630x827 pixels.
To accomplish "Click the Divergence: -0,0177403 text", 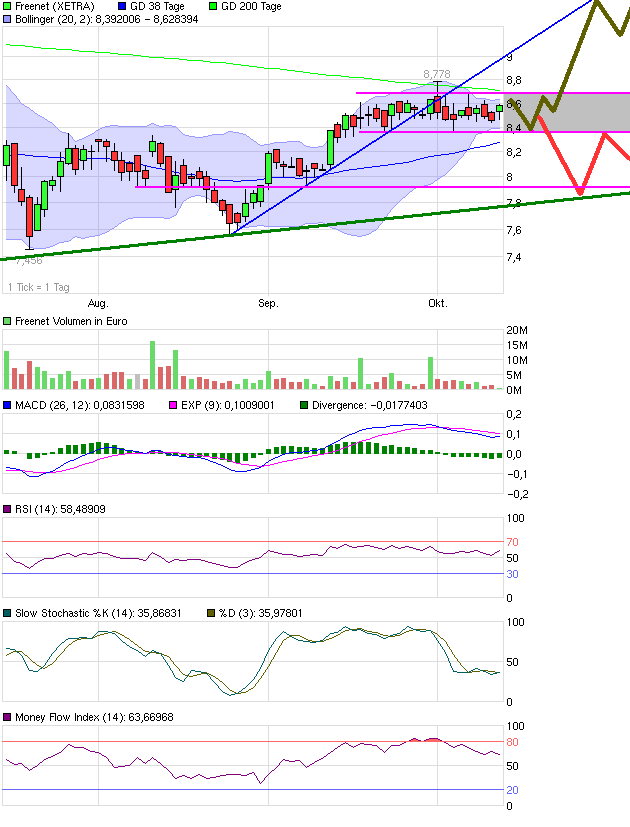I will (370, 406).
